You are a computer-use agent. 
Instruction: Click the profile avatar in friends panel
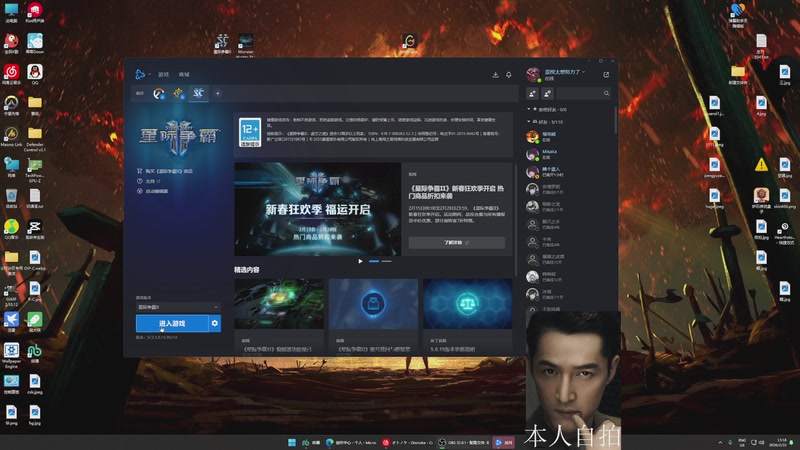click(533, 74)
